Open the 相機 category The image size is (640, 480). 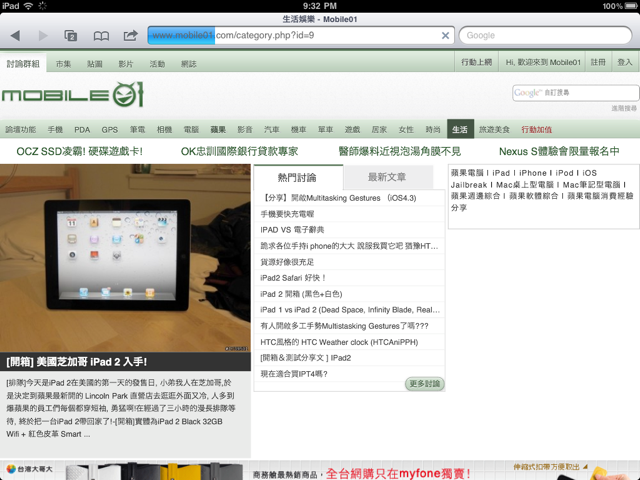164,129
